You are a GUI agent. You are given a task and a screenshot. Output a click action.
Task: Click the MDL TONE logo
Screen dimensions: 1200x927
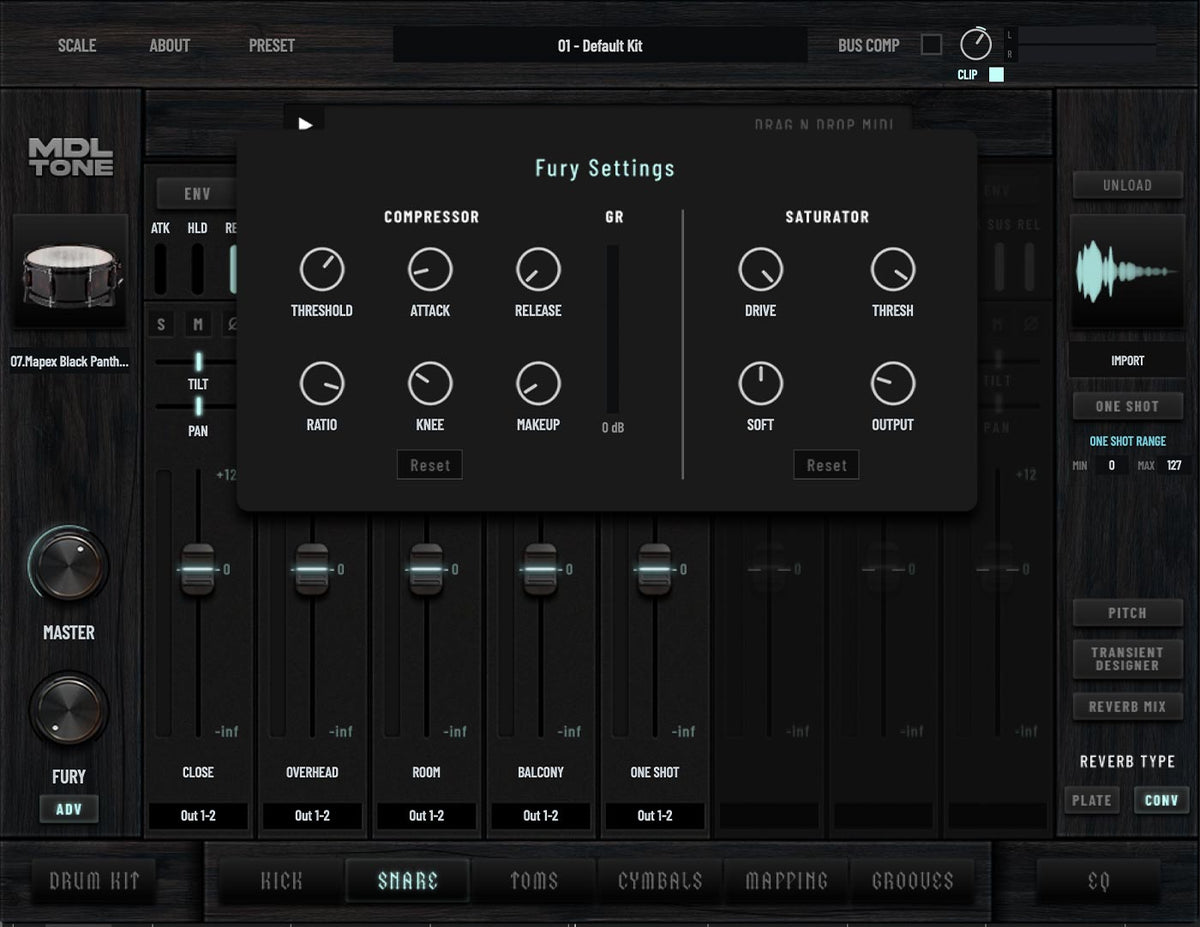[x=71, y=157]
